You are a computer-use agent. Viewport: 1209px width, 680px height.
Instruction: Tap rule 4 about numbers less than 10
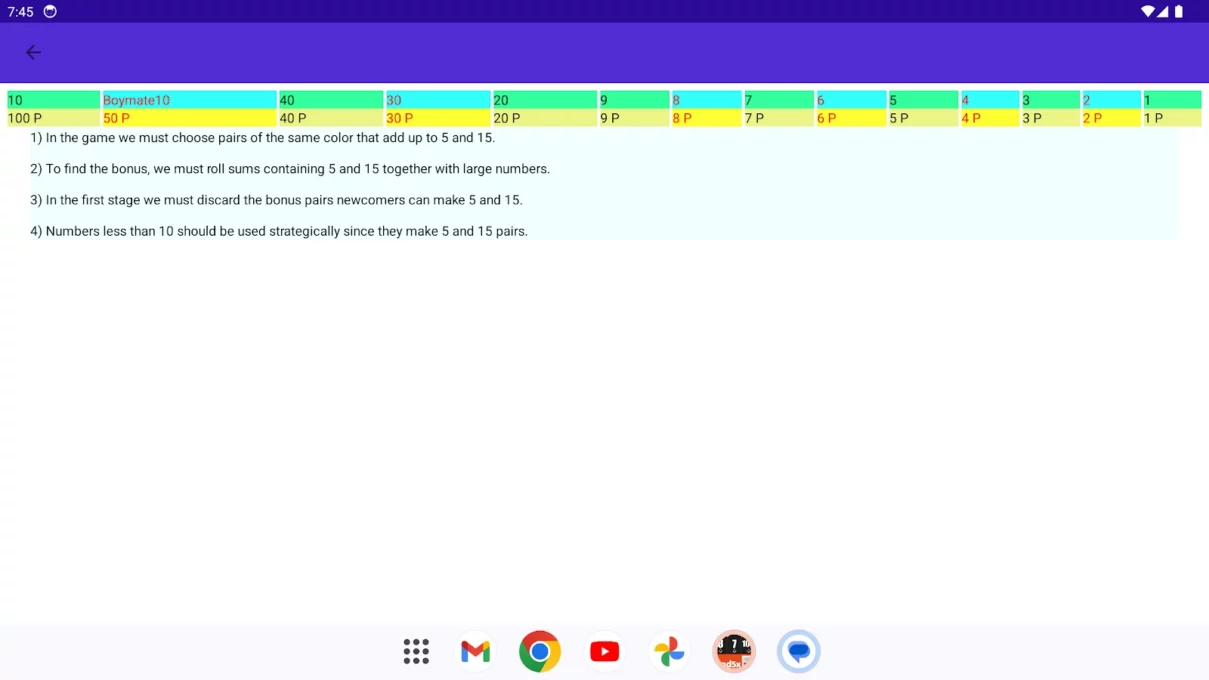[x=279, y=231]
